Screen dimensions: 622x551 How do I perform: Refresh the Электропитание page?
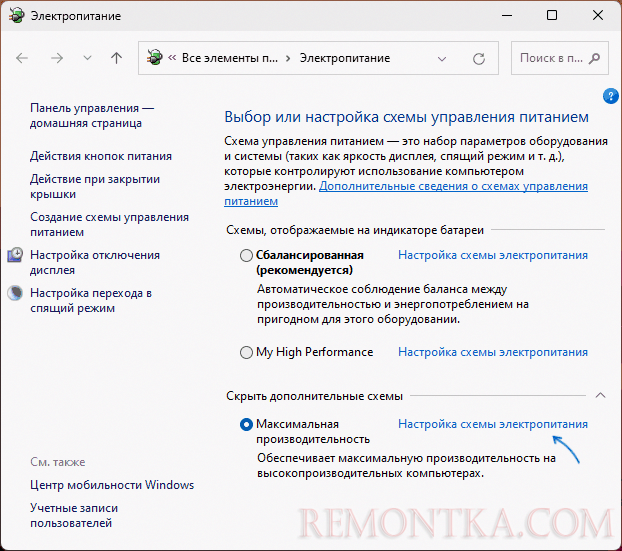(479, 59)
